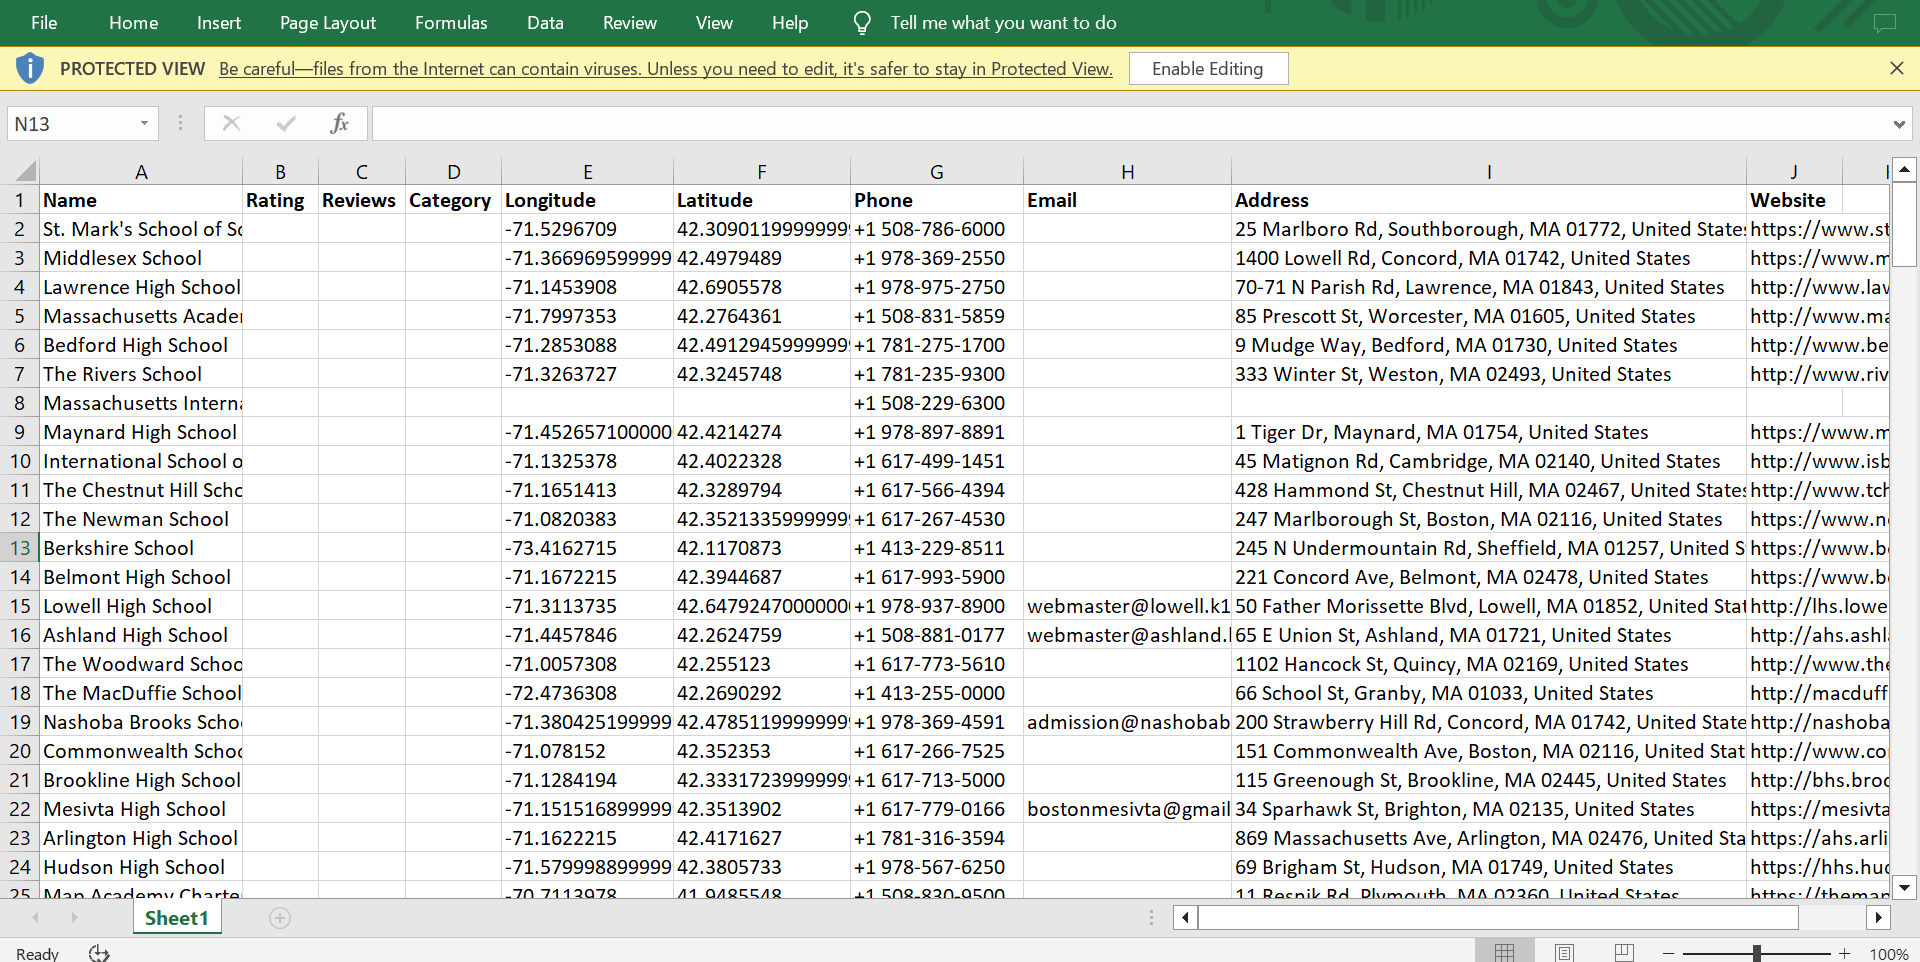Click the Protected View shield icon
Screen dimensions: 1920x962
click(x=30, y=68)
